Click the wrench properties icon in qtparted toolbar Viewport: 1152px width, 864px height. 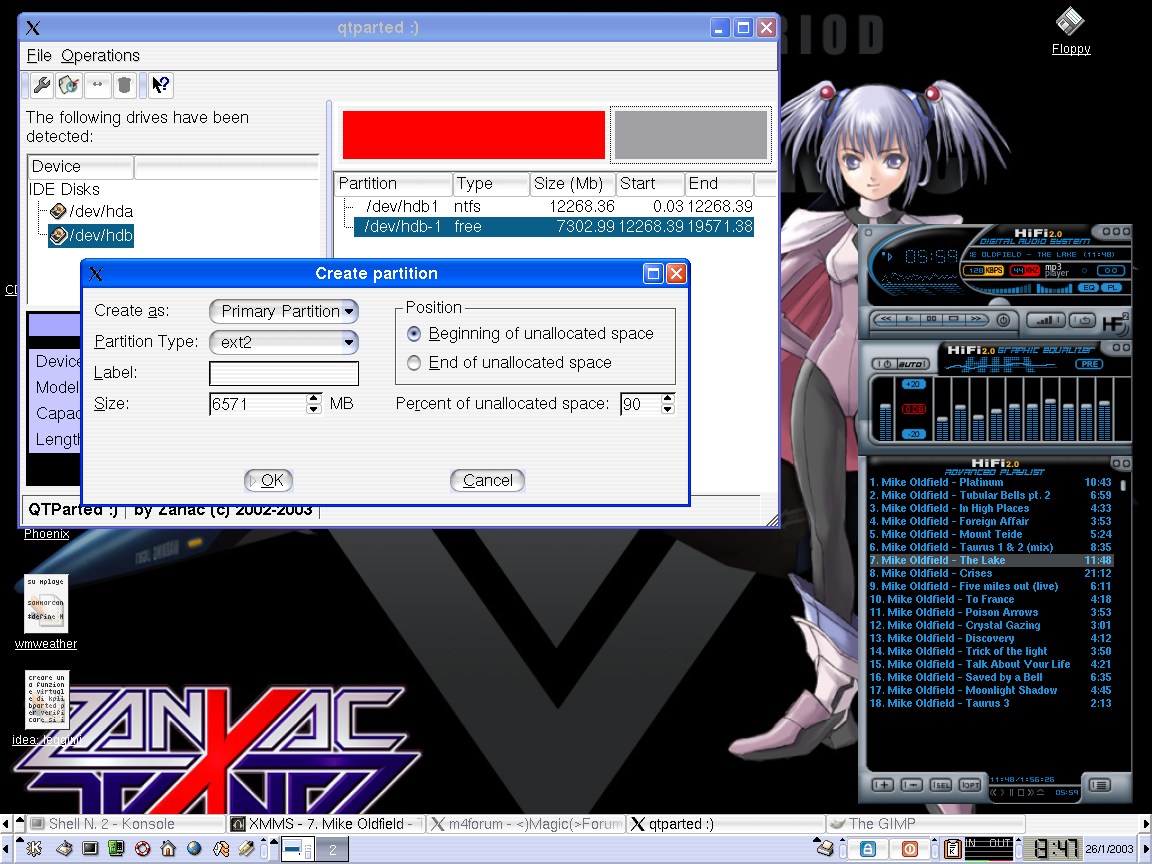pos(42,86)
